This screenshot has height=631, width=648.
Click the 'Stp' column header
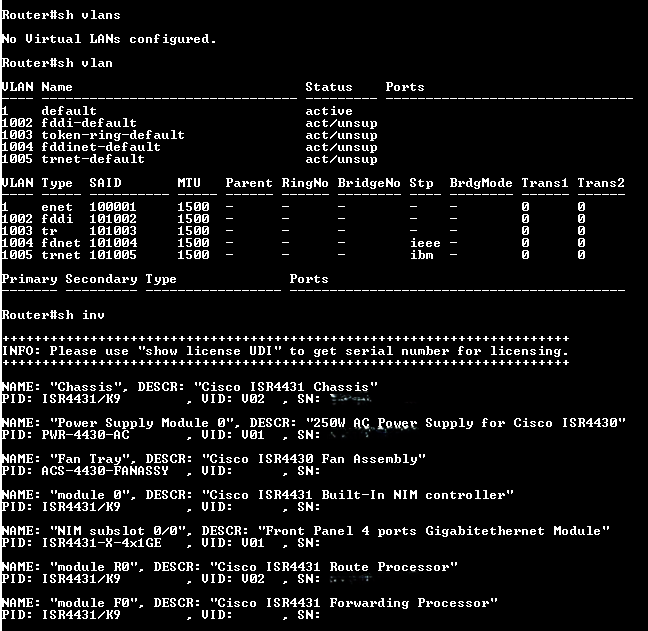point(421,183)
